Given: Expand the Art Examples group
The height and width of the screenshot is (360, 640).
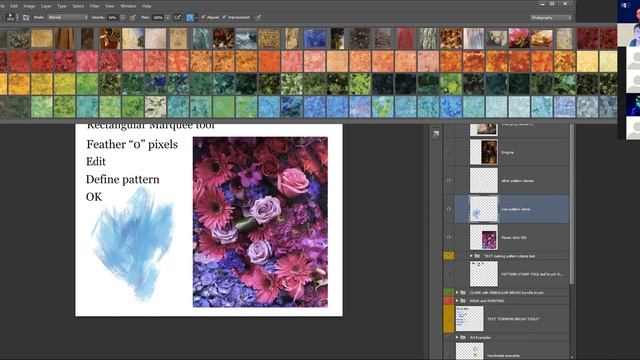Looking at the screenshot, I should click(x=457, y=338).
